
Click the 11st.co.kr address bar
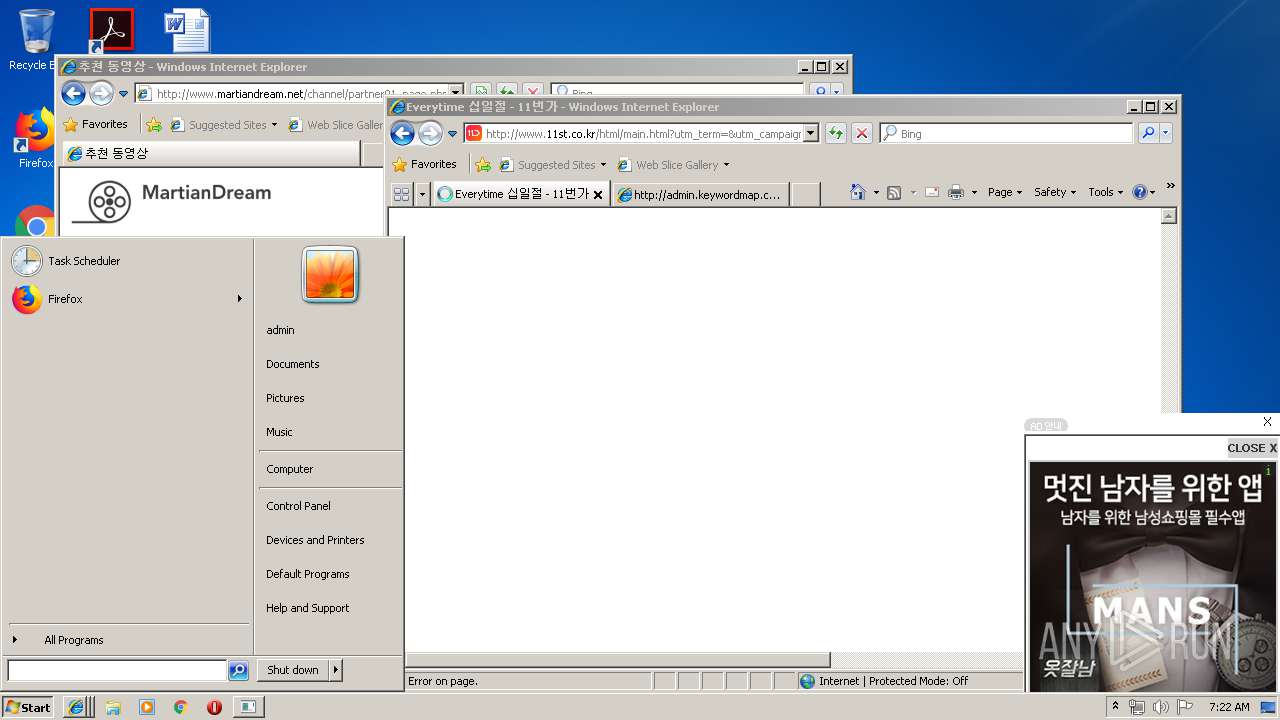pos(634,133)
